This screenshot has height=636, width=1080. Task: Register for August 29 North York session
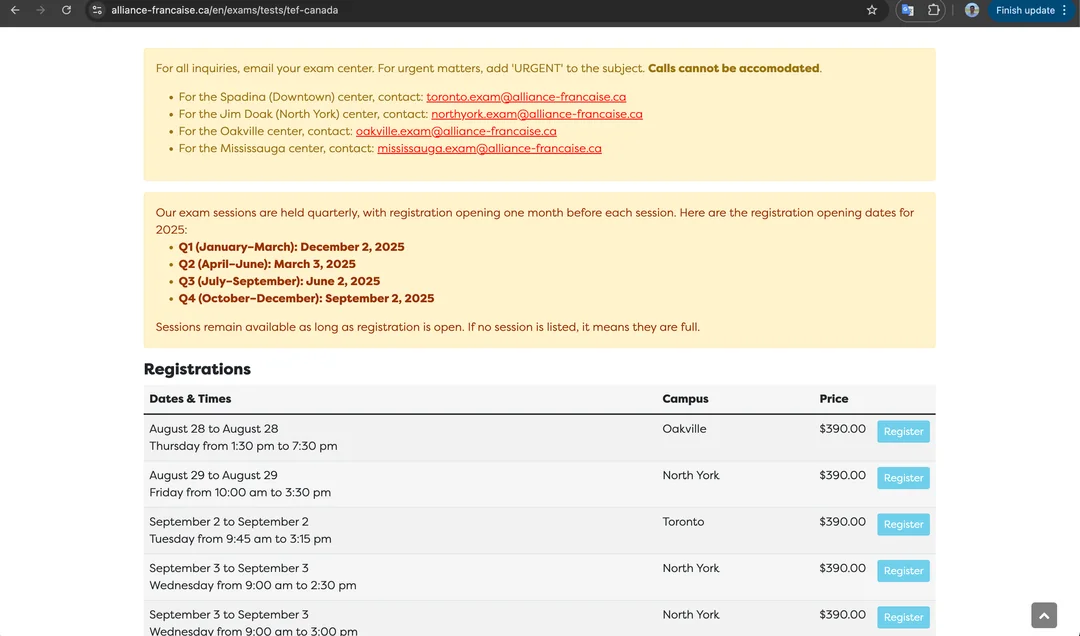pos(903,478)
